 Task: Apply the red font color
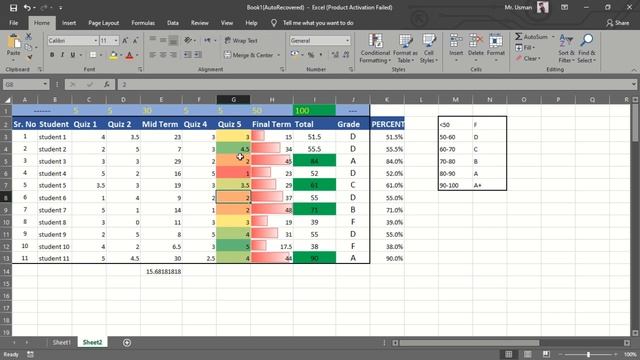point(129,55)
